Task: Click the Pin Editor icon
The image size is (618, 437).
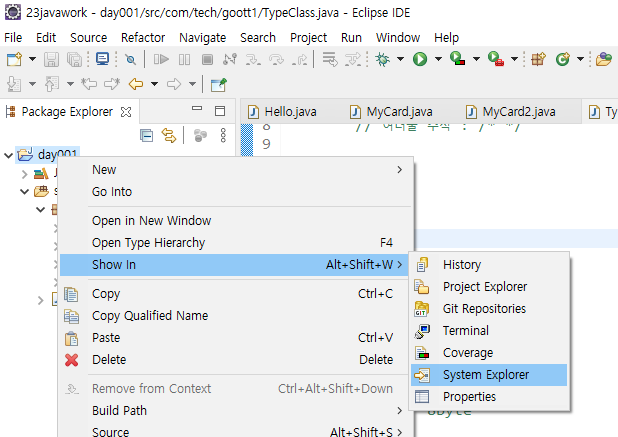Action: tap(219, 84)
